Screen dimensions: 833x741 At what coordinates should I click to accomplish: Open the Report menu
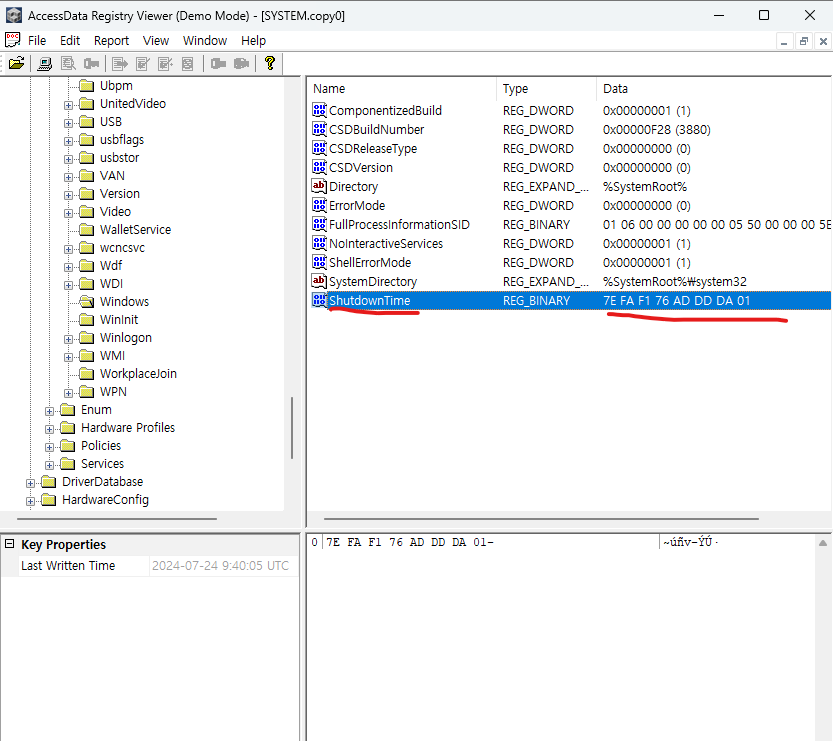pyautogui.click(x=112, y=40)
